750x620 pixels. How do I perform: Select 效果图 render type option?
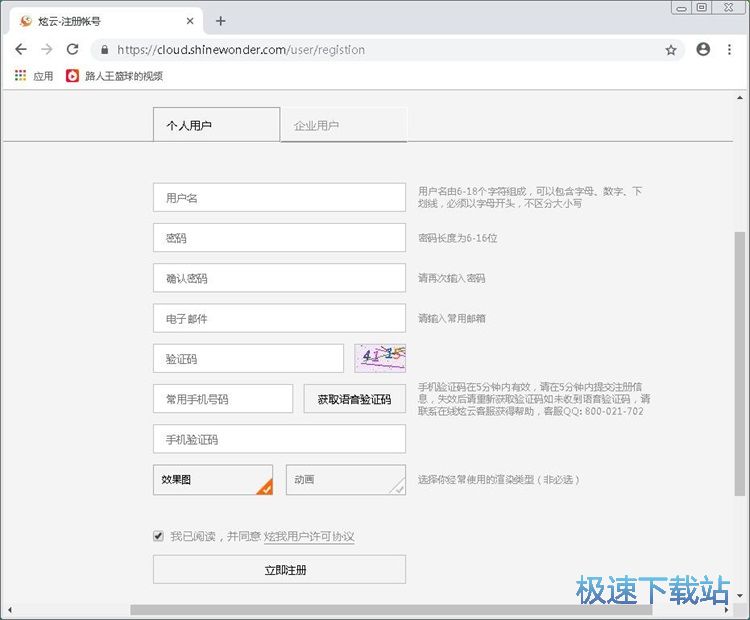click(x=212, y=480)
